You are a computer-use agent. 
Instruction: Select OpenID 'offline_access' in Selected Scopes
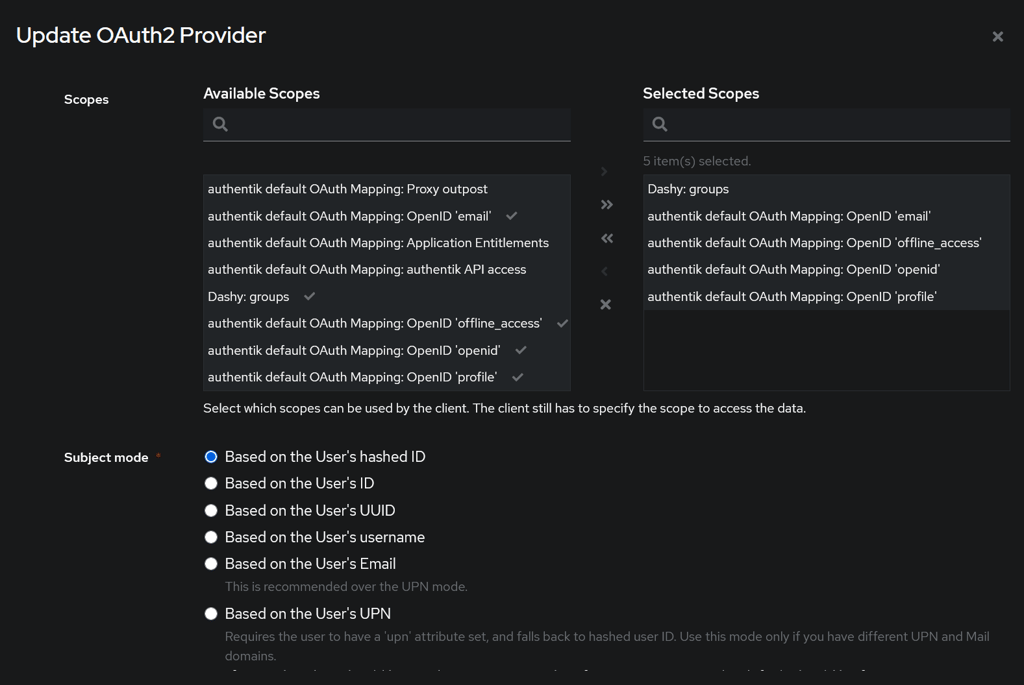826,242
